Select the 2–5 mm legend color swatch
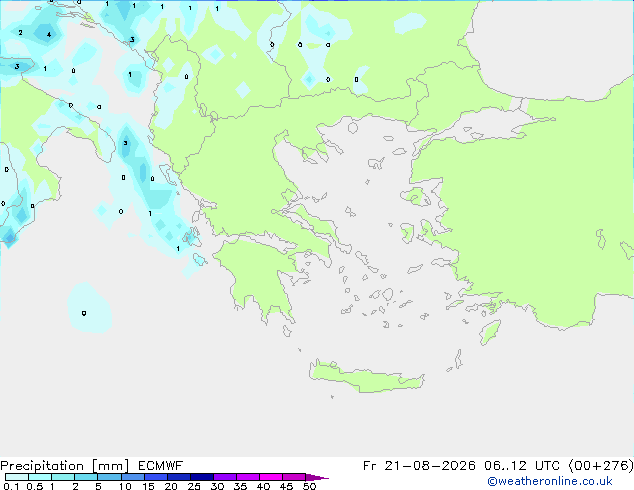Screen dimensions: 634x490 tap(86, 477)
